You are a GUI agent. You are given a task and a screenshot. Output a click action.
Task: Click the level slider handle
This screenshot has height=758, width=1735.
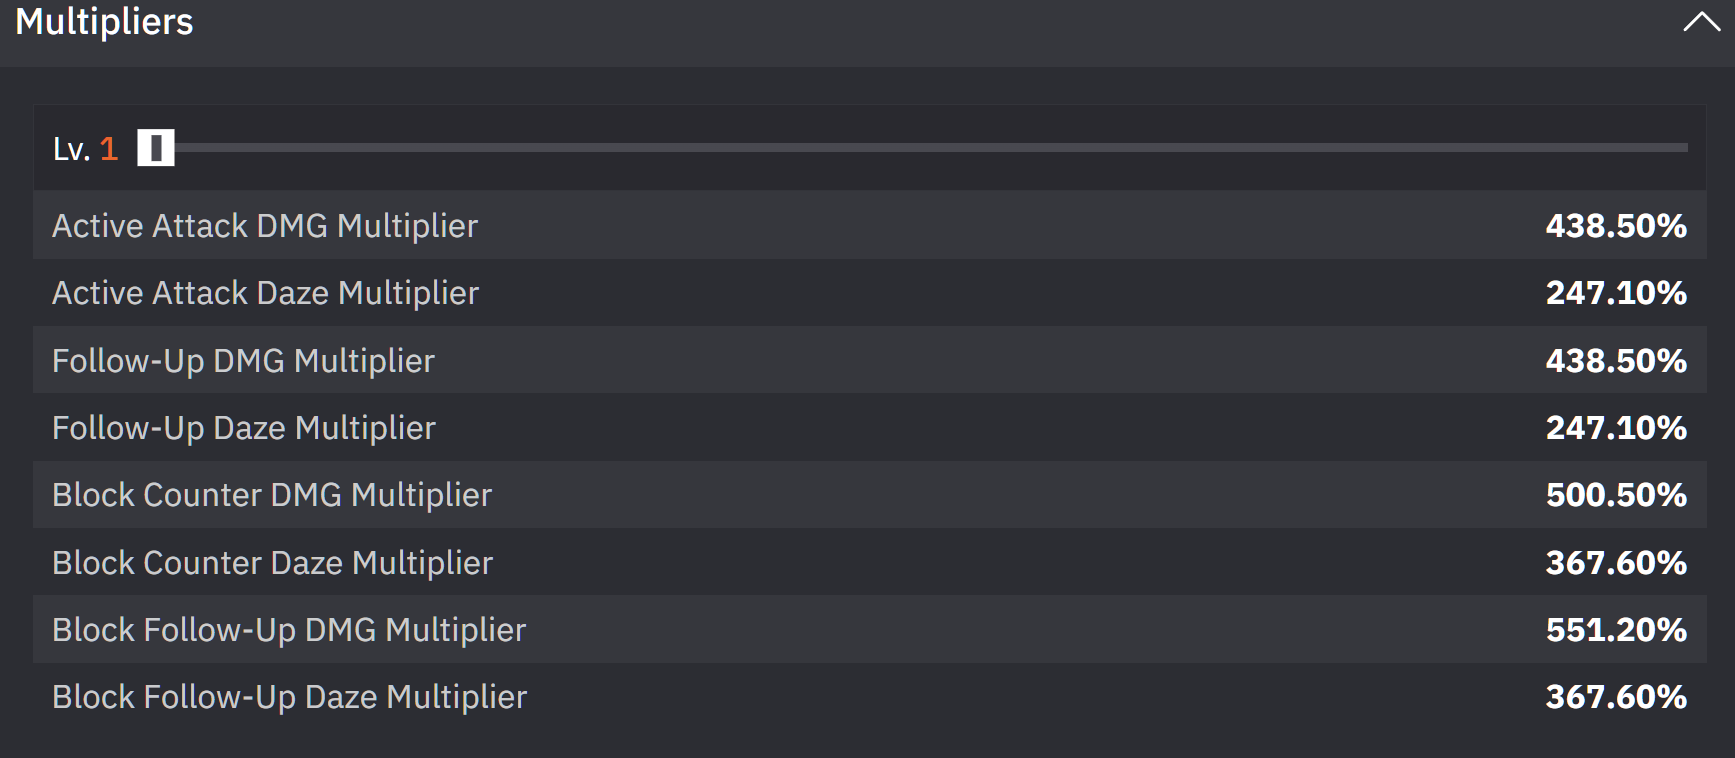coord(156,148)
